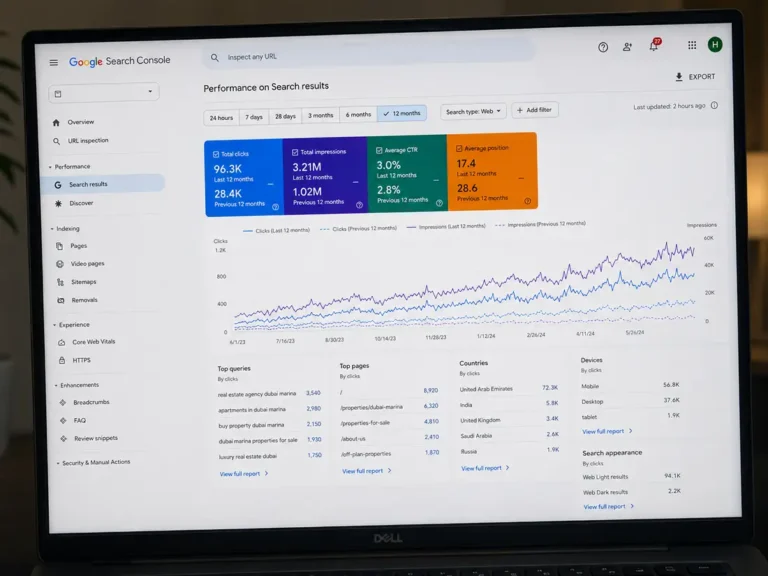Select the 12 months date range
This screenshot has width=768, height=576.
402,113
